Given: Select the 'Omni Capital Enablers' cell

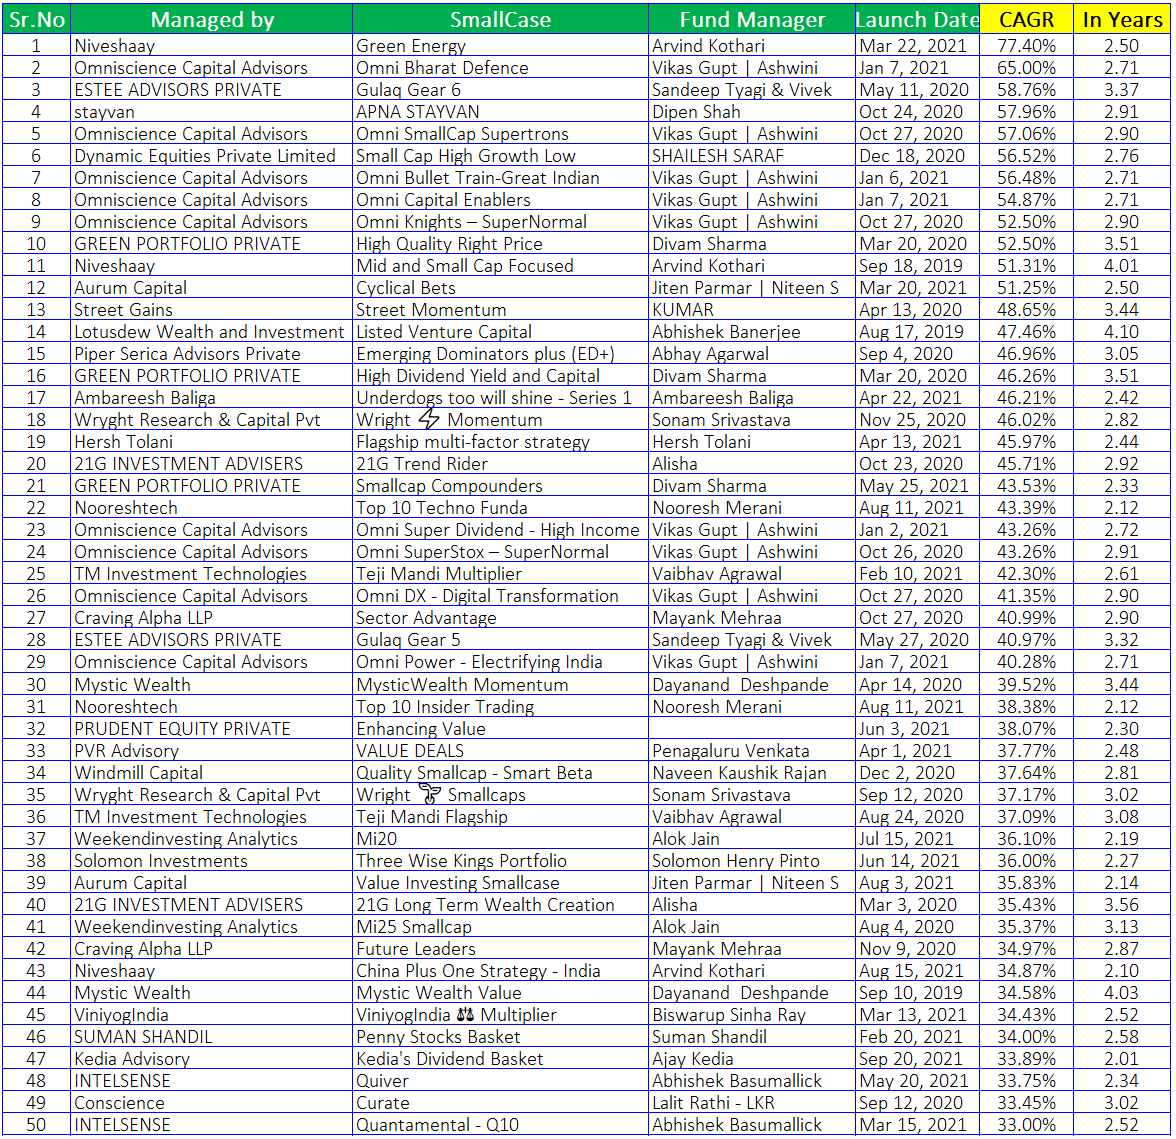Looking at the screenshot, I should [500, 200].
